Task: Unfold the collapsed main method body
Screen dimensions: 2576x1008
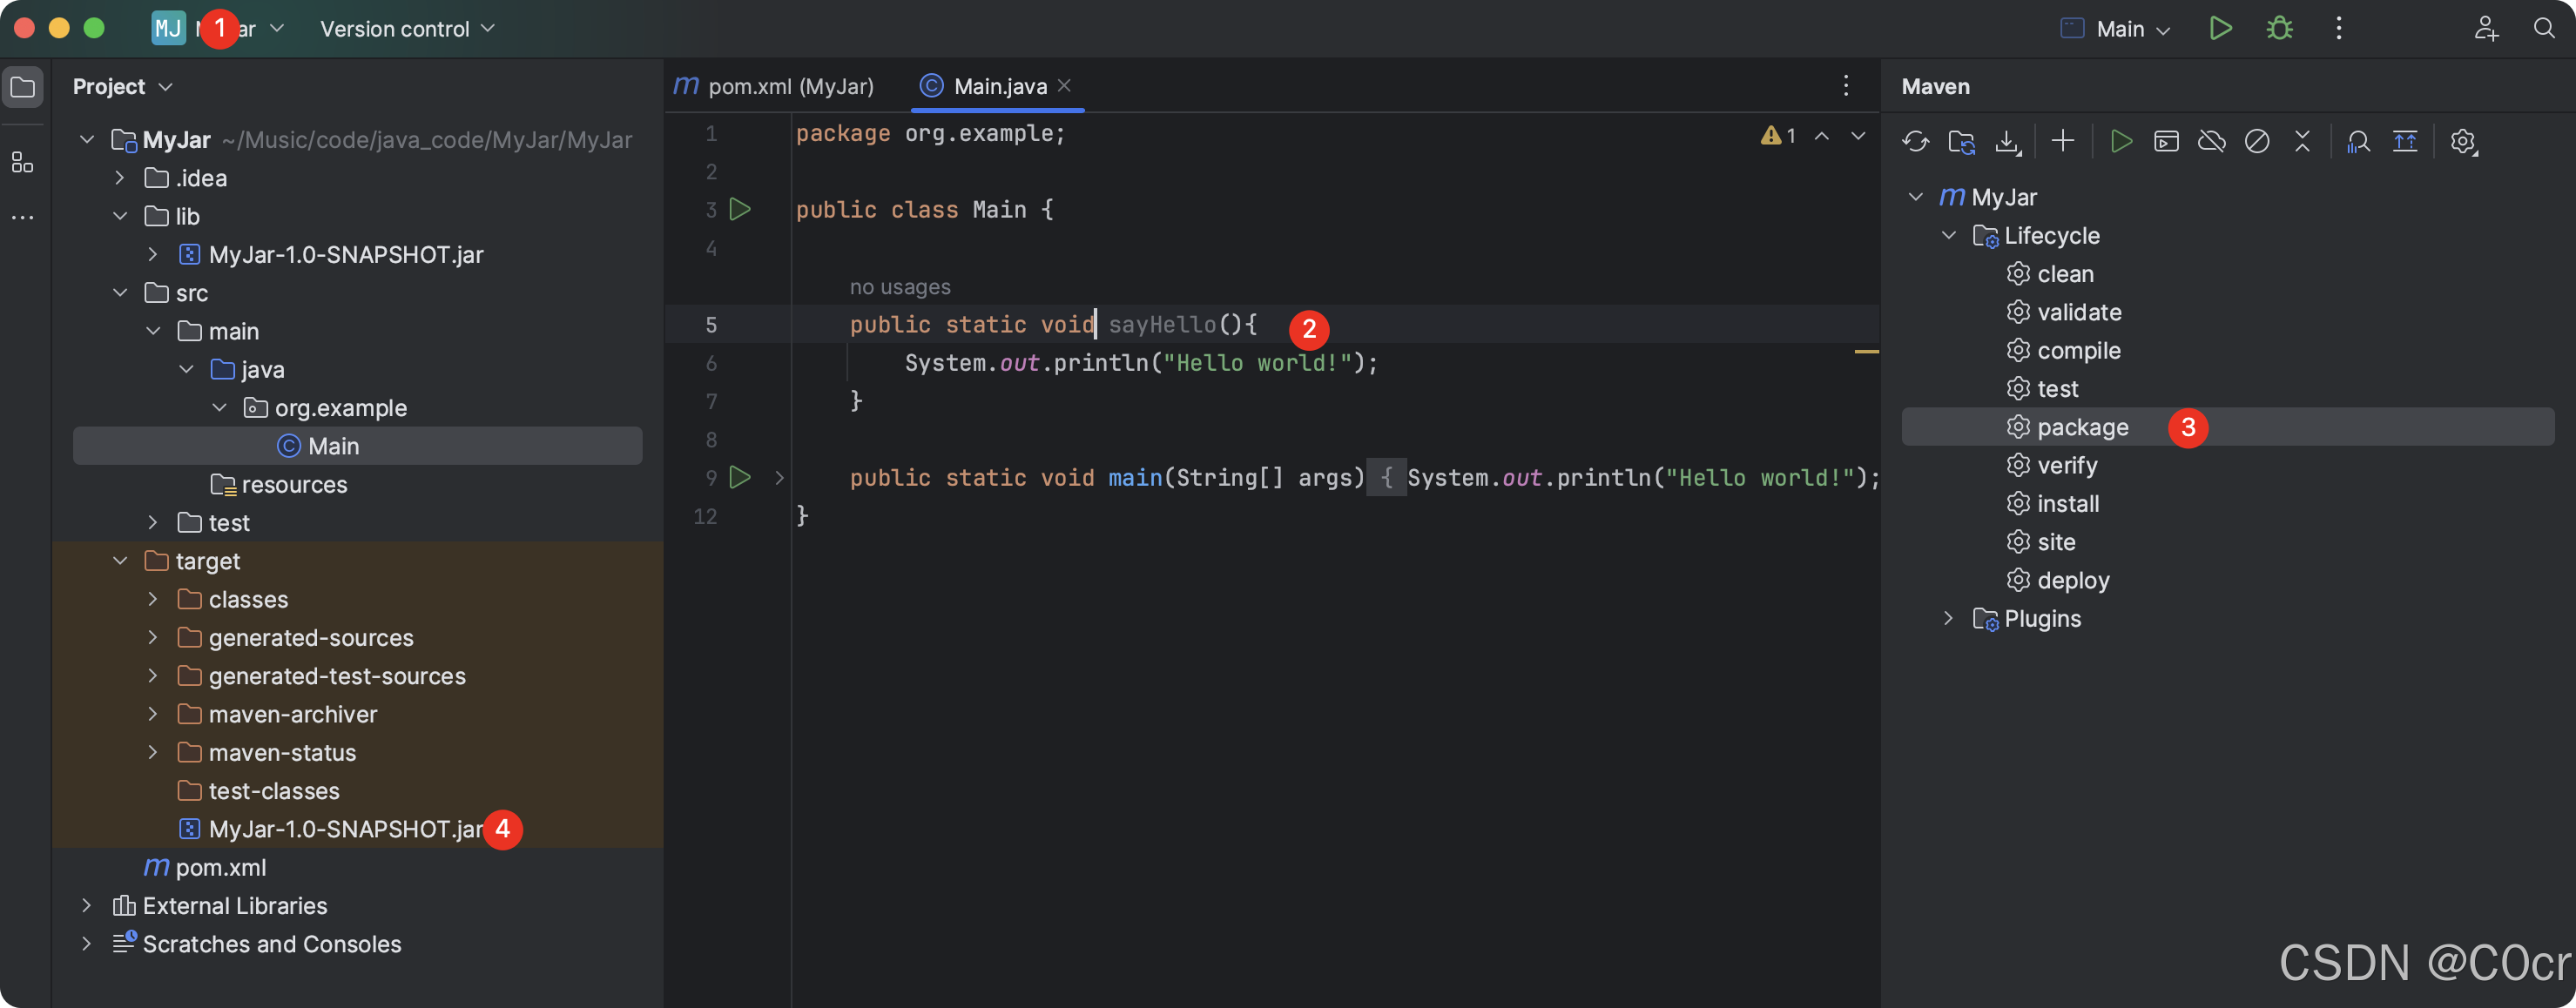Action: click(x=779, y=478)
